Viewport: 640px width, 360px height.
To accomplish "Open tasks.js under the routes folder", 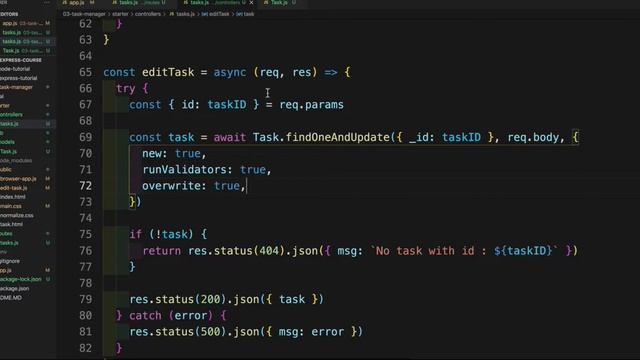I will 9,243.
